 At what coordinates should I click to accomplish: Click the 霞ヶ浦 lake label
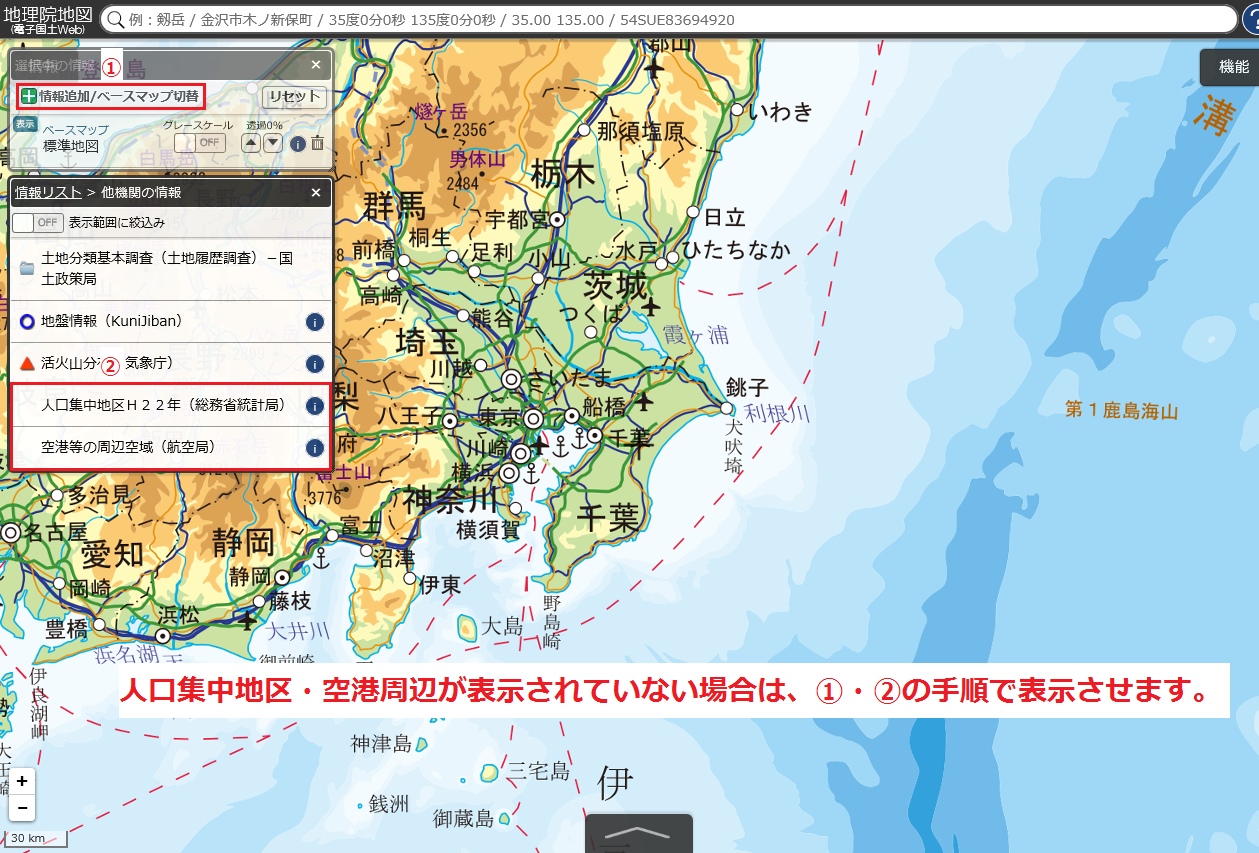click(695, 336)
